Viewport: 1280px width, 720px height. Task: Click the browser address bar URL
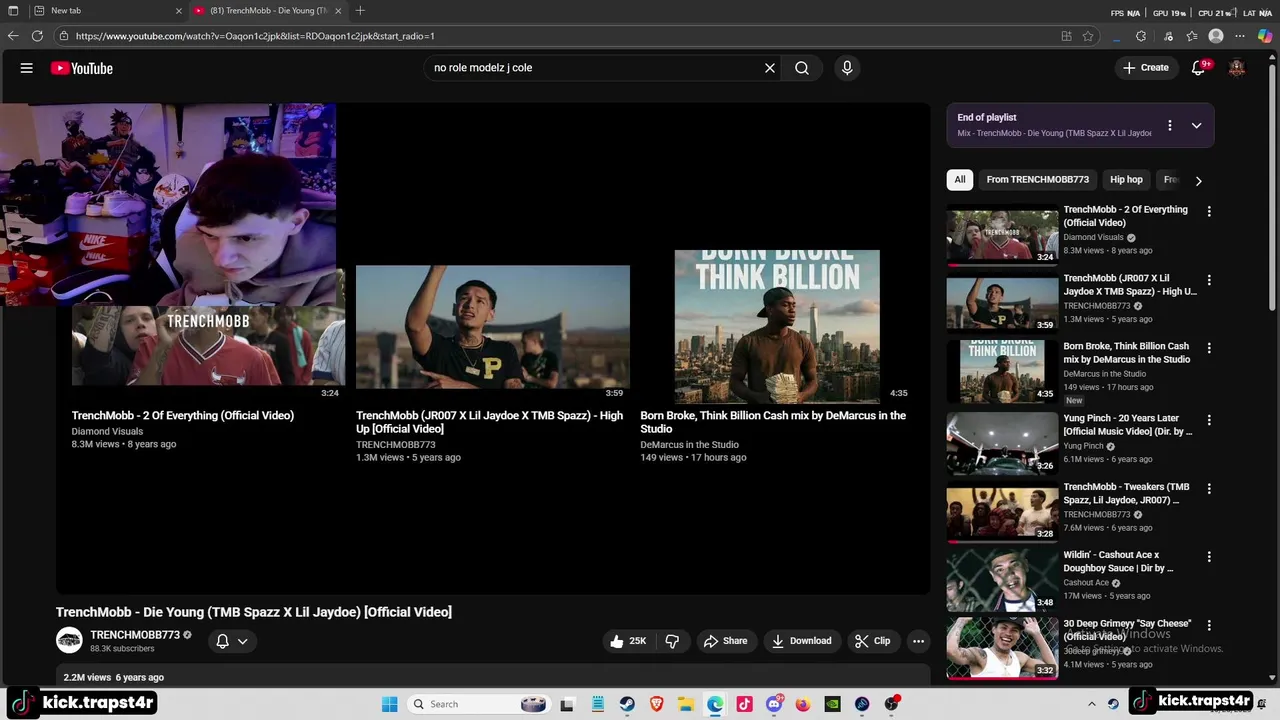[x=255, y=36]
